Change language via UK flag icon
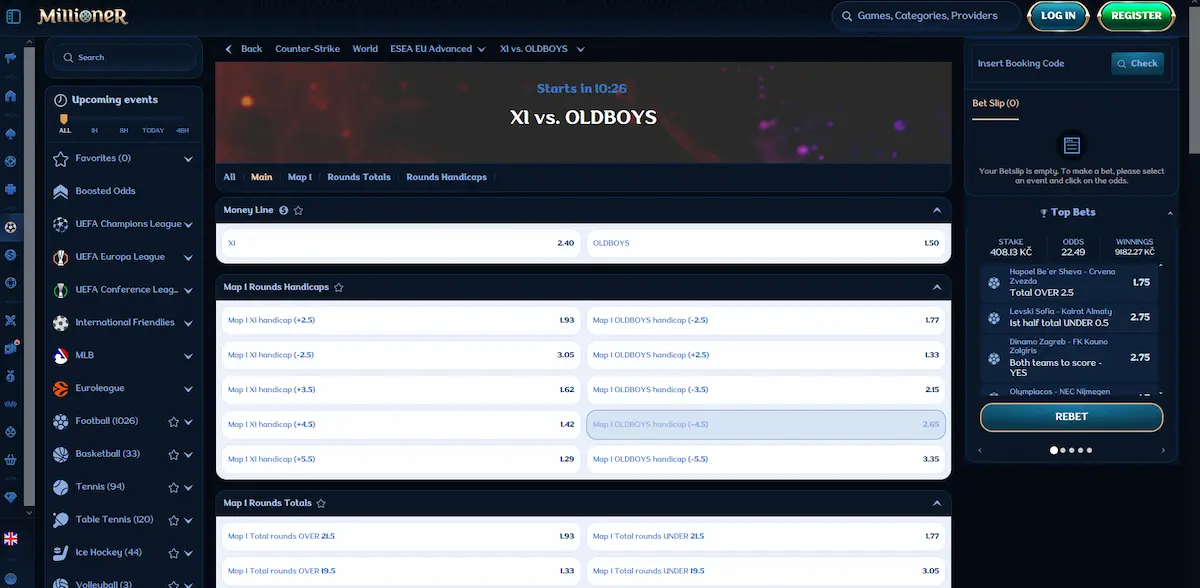Viewport: 1200px width, 588px height. point(11,539)
